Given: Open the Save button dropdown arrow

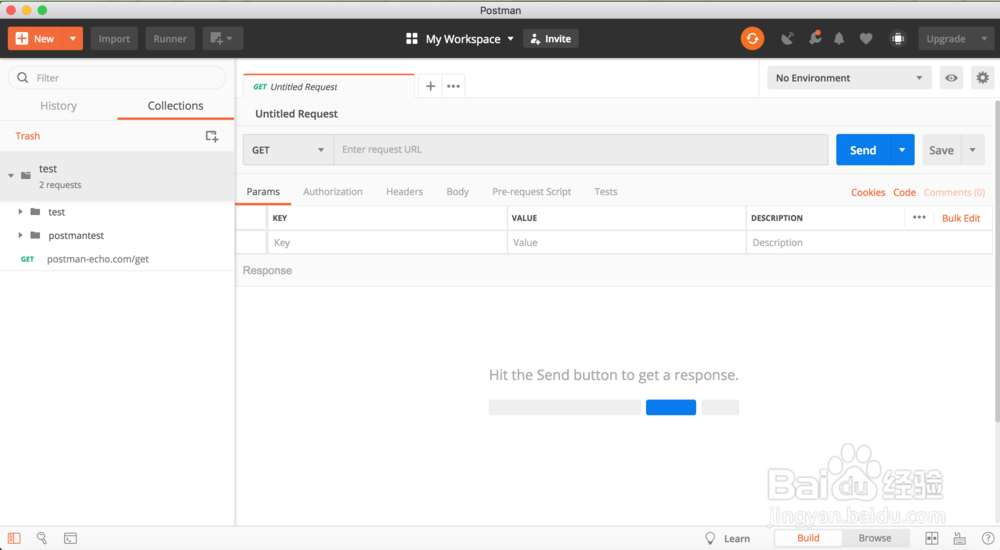Looking at the screenshot, I should click(973, 150).
